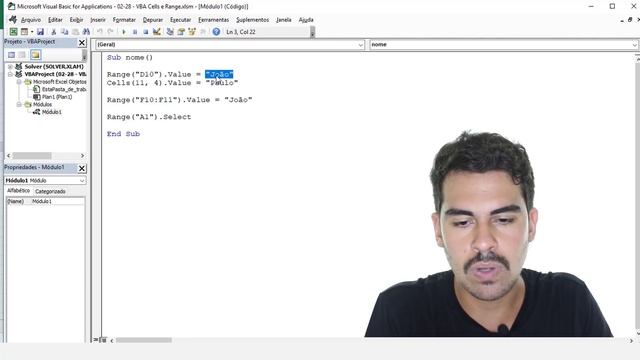This screenshot has height=360, width=640.
Task: Click View Object icon in Project panel
Action: point(22,55)
